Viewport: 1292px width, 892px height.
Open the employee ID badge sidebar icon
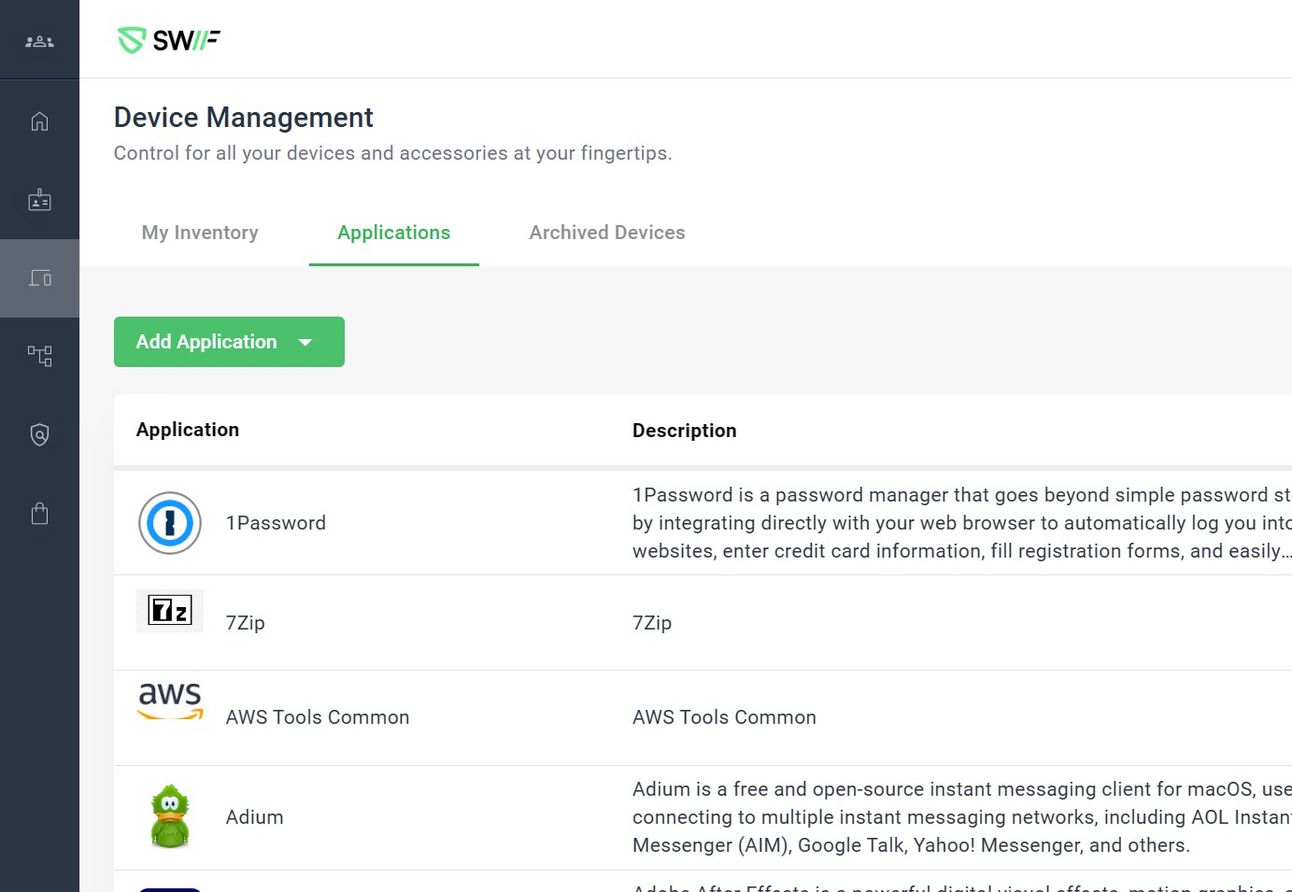tap(39, 201)
